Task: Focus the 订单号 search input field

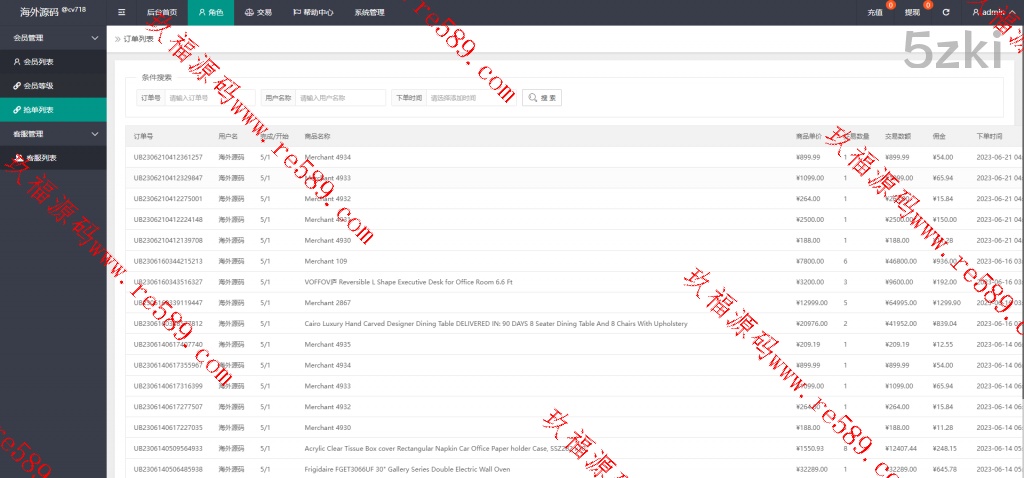Action: pyautogui.click(x=209, y=98)
